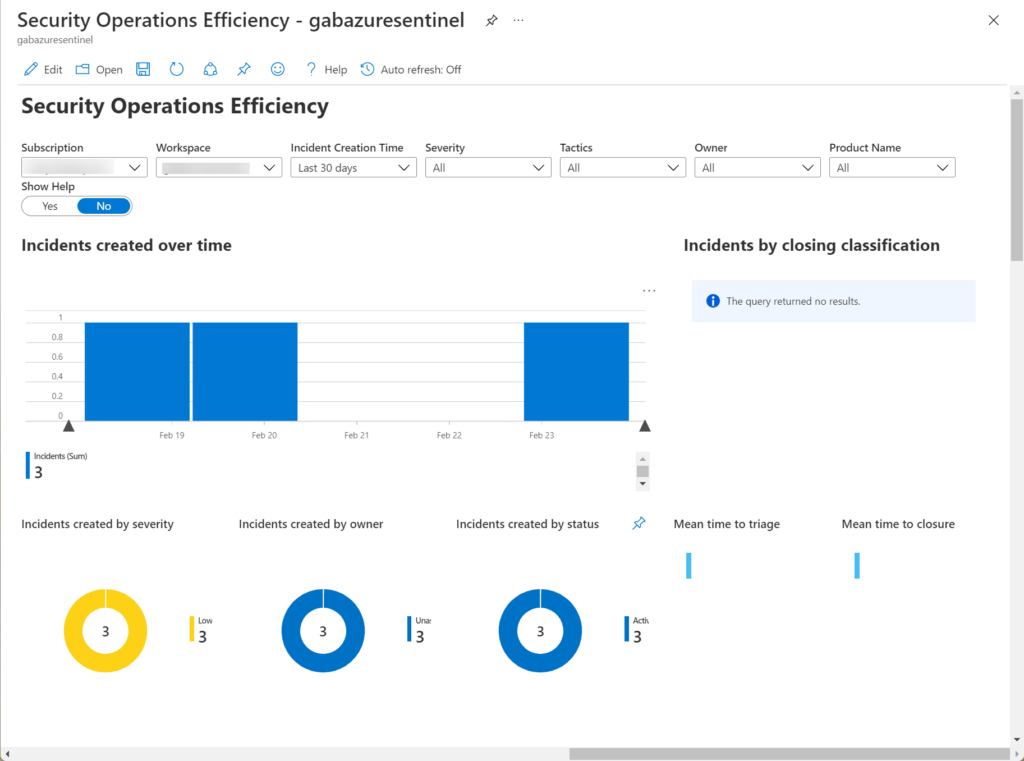Click the vertical scrollbar down arrow
Screen dimensions: 1024x761
pyautogui.click(x=1017, y=739)
